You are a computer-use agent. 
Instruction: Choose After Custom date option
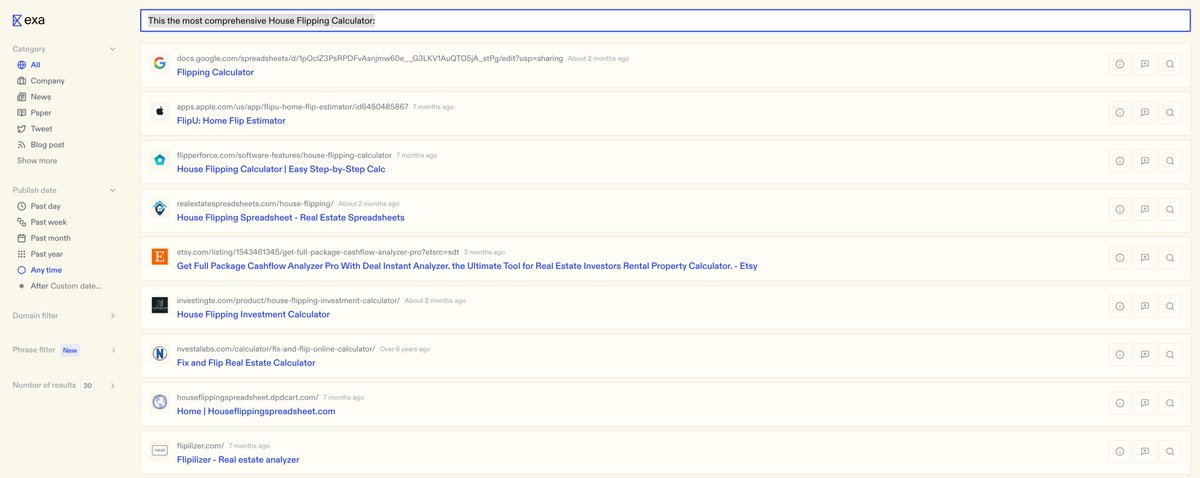point(59,286)
